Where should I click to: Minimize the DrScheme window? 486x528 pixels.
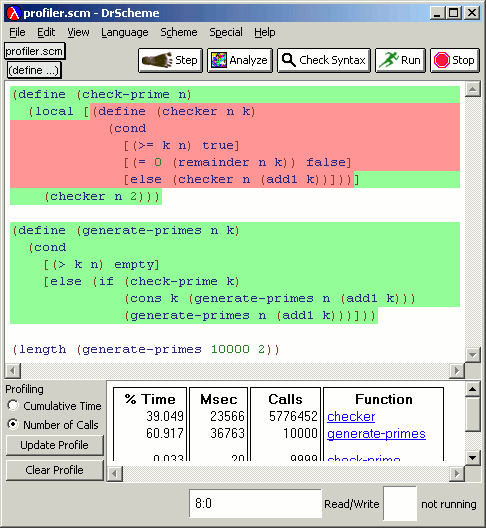pyautogui.click(x=437, y=13)
